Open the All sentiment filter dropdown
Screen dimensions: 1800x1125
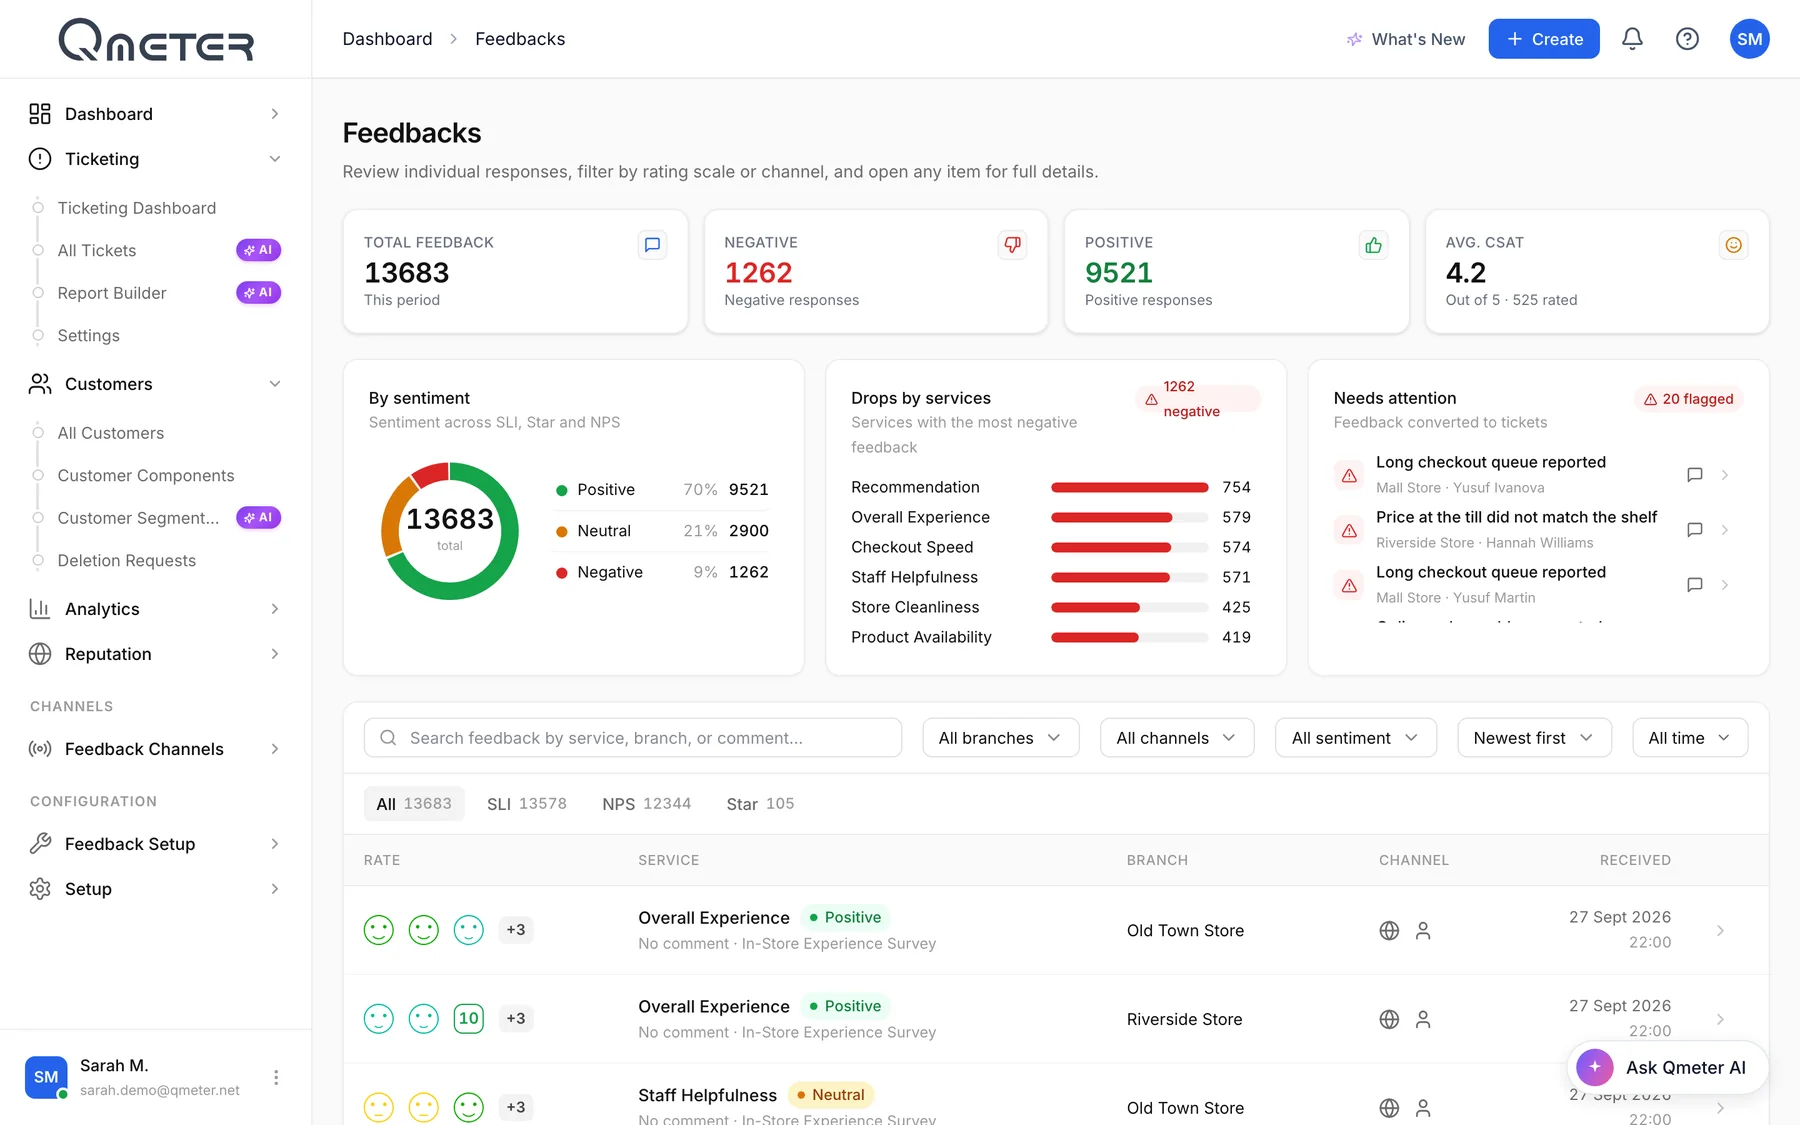pyautogui.click(x=1355, y=738)
